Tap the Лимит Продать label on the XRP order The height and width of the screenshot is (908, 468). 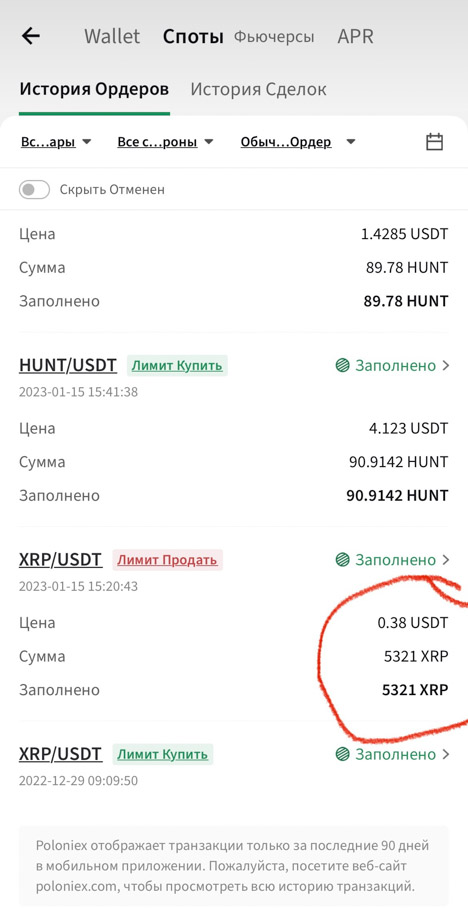pyautogui.click(x=167, y=560)
